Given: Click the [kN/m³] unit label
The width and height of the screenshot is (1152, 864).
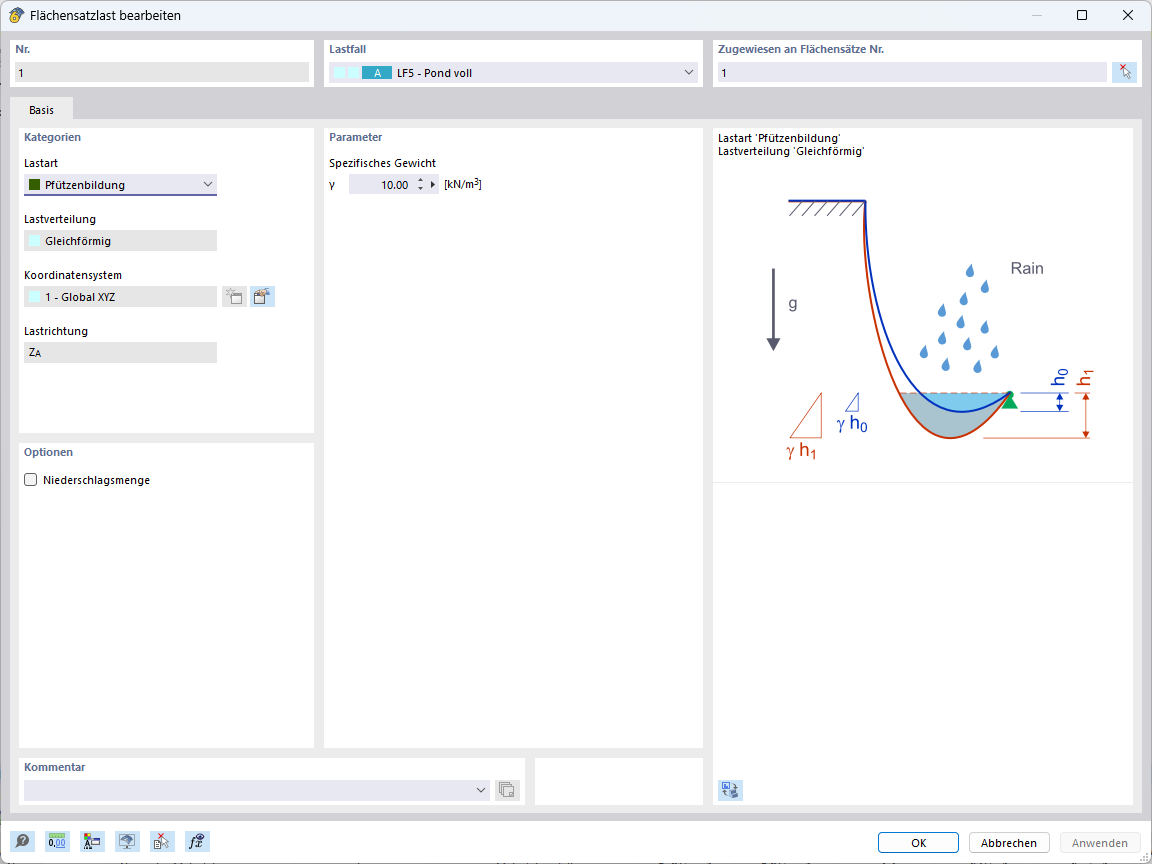Looking at the screenshot, I should tap(463, 184).
